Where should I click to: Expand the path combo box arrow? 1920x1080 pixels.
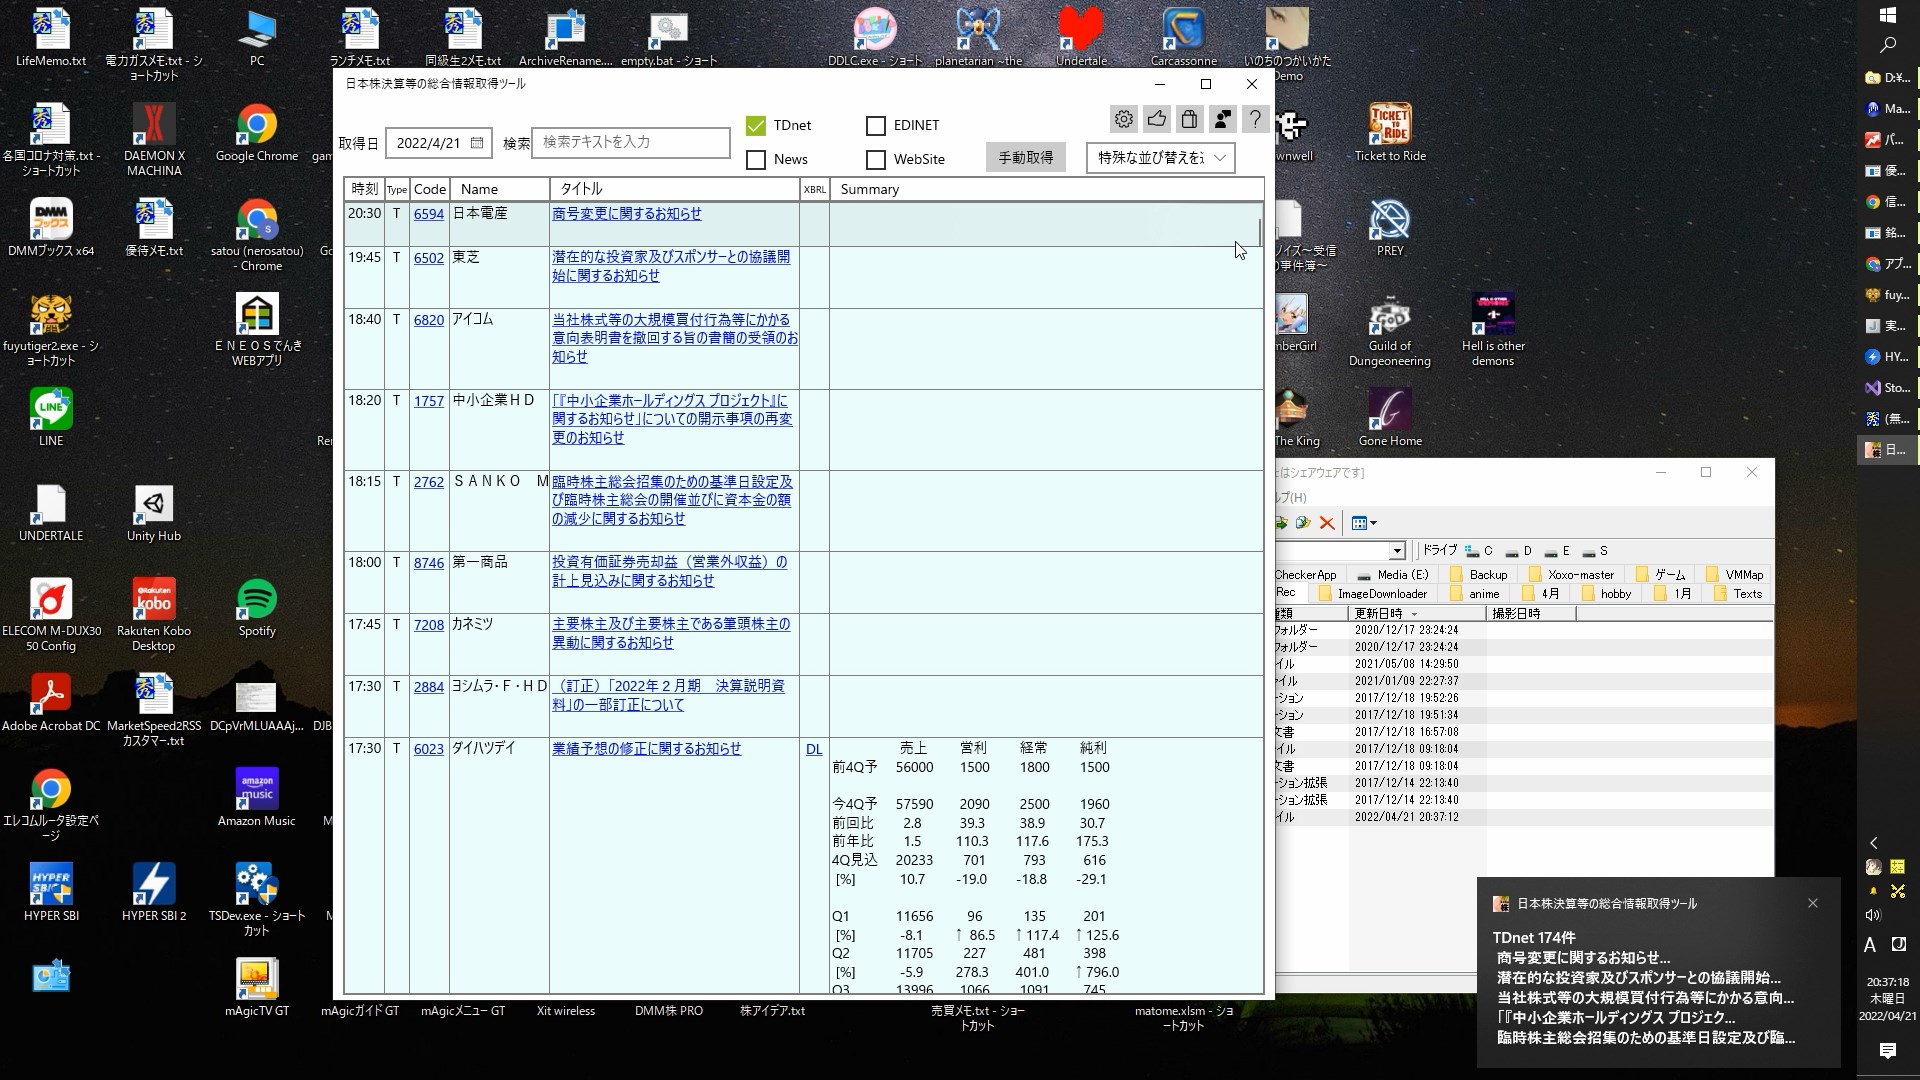[x=1397, y=551]
